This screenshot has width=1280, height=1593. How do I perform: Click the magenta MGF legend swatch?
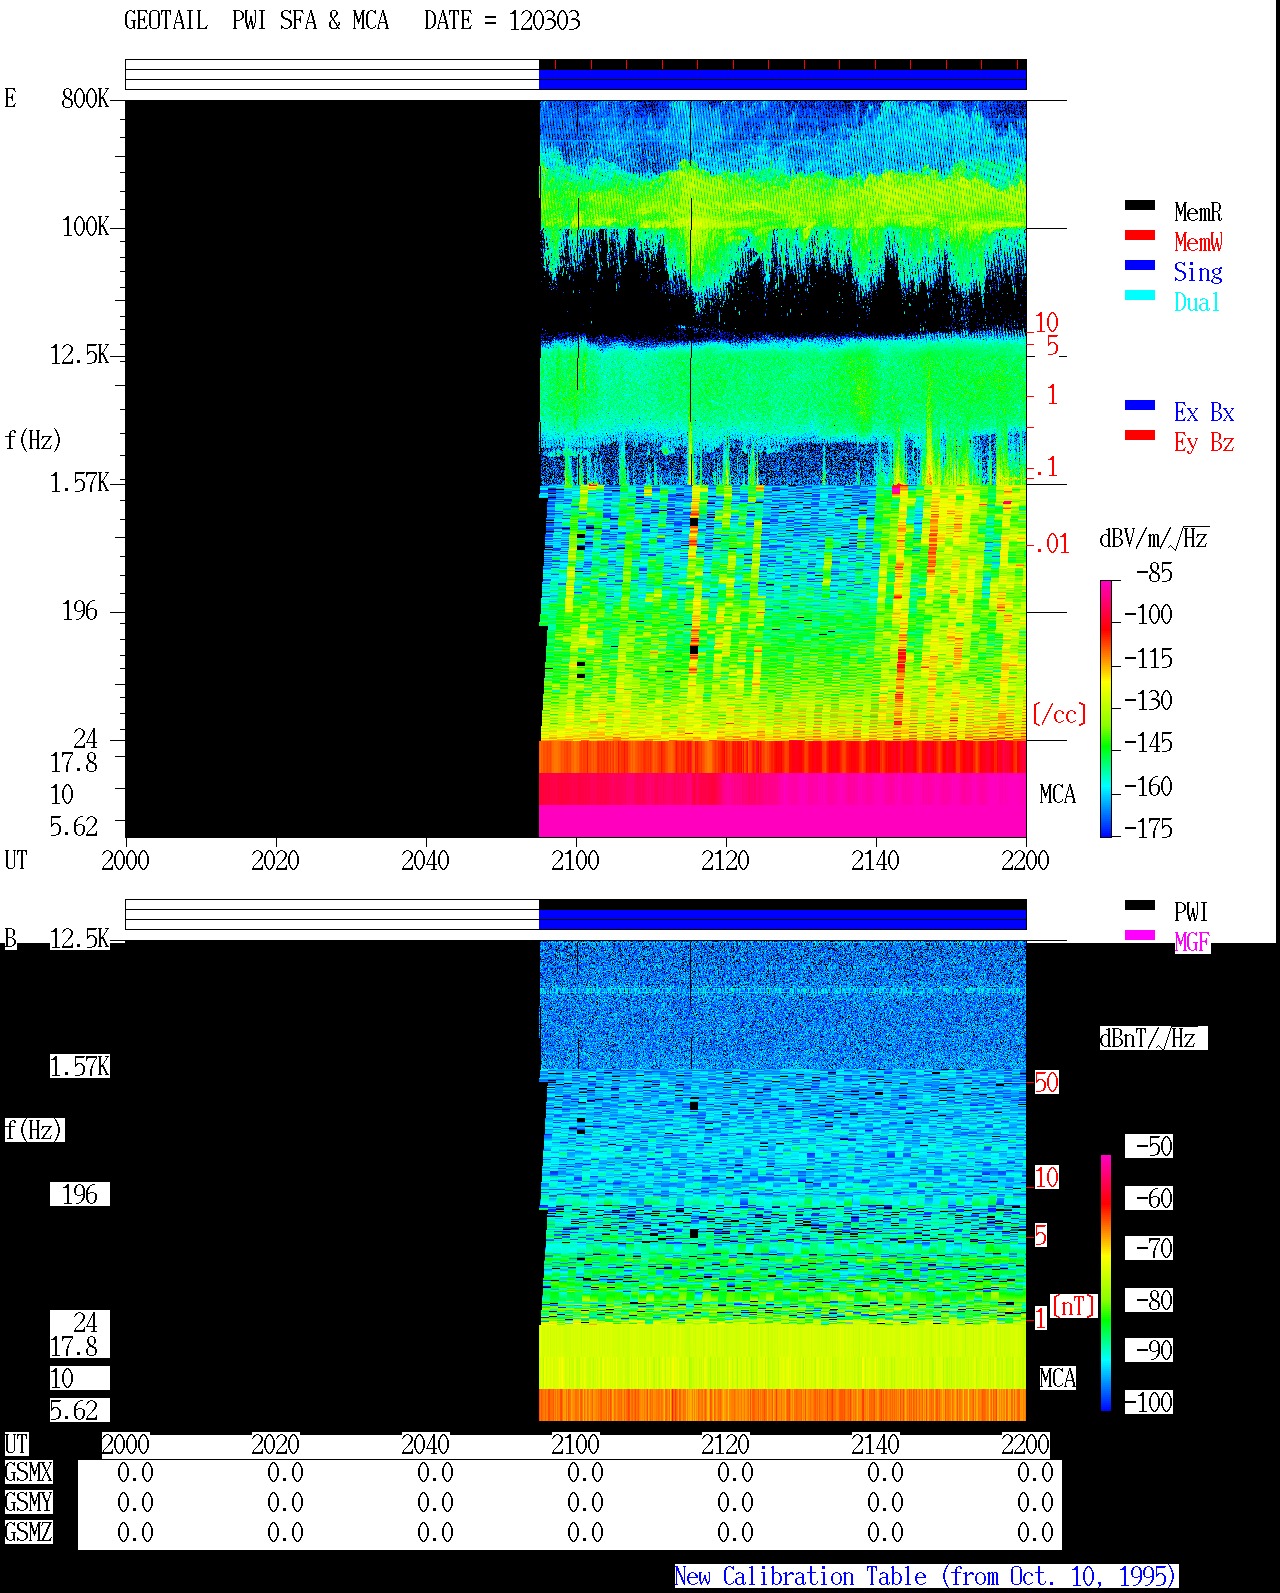(1140, 935)
